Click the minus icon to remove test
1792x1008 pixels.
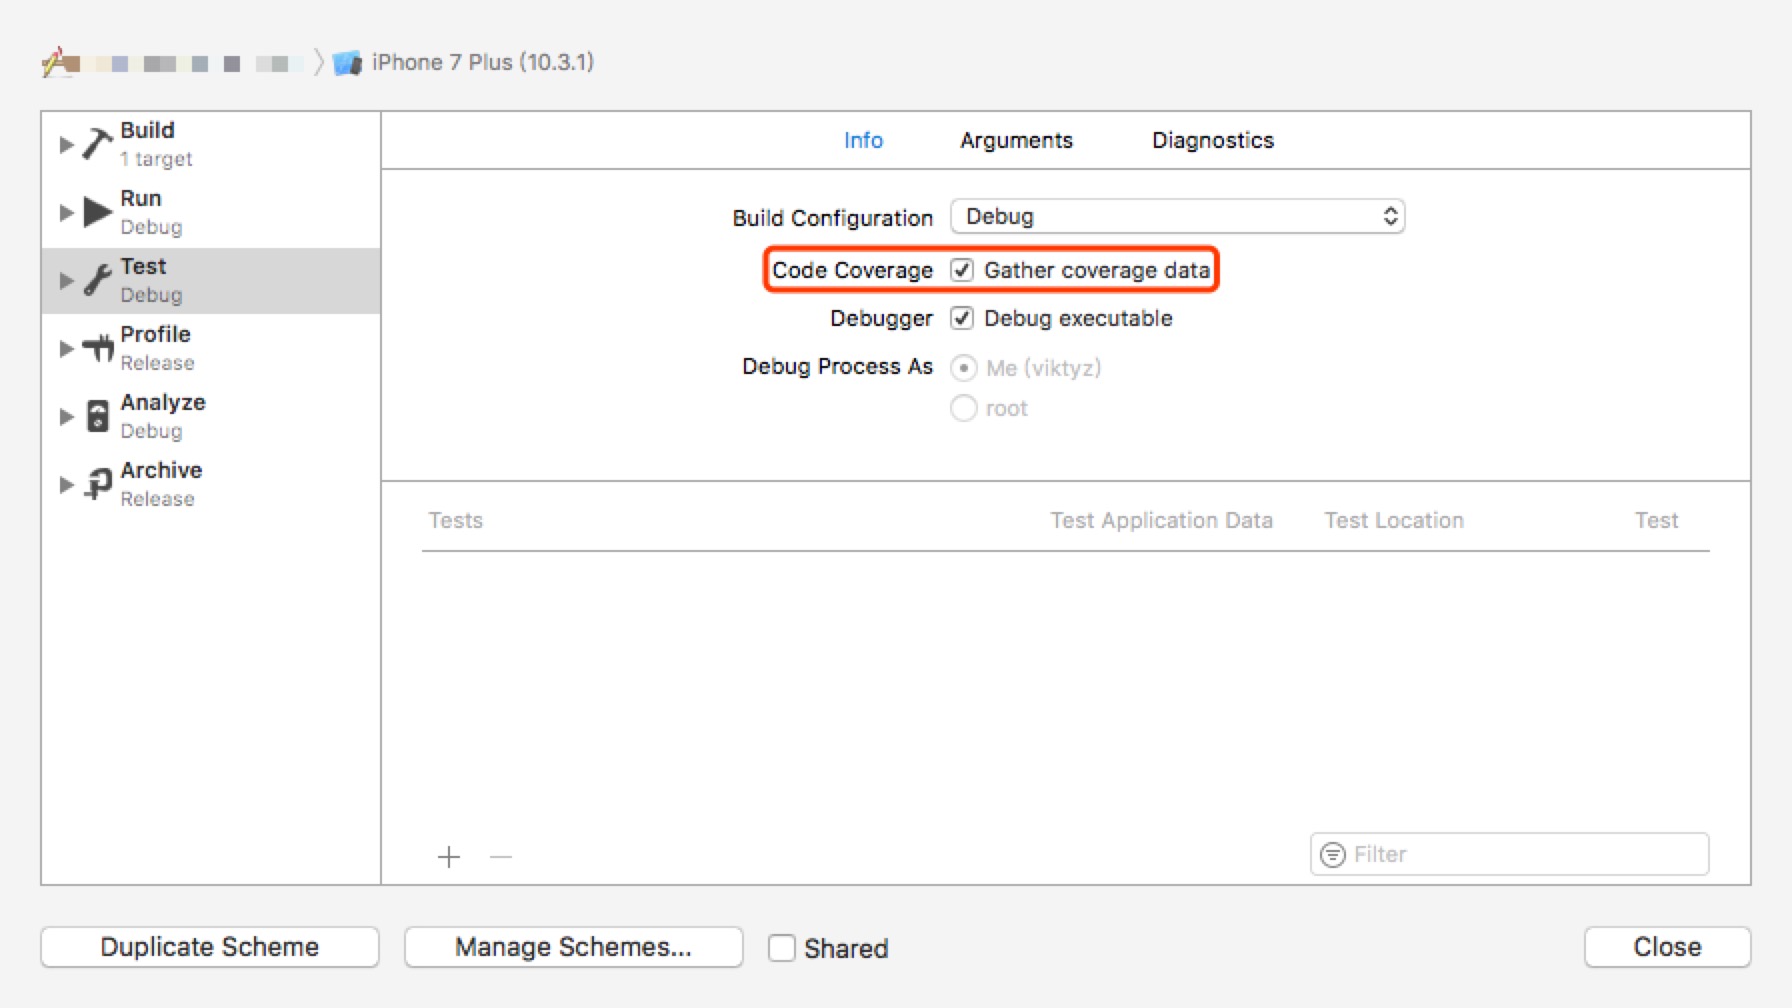coord(501,857)
